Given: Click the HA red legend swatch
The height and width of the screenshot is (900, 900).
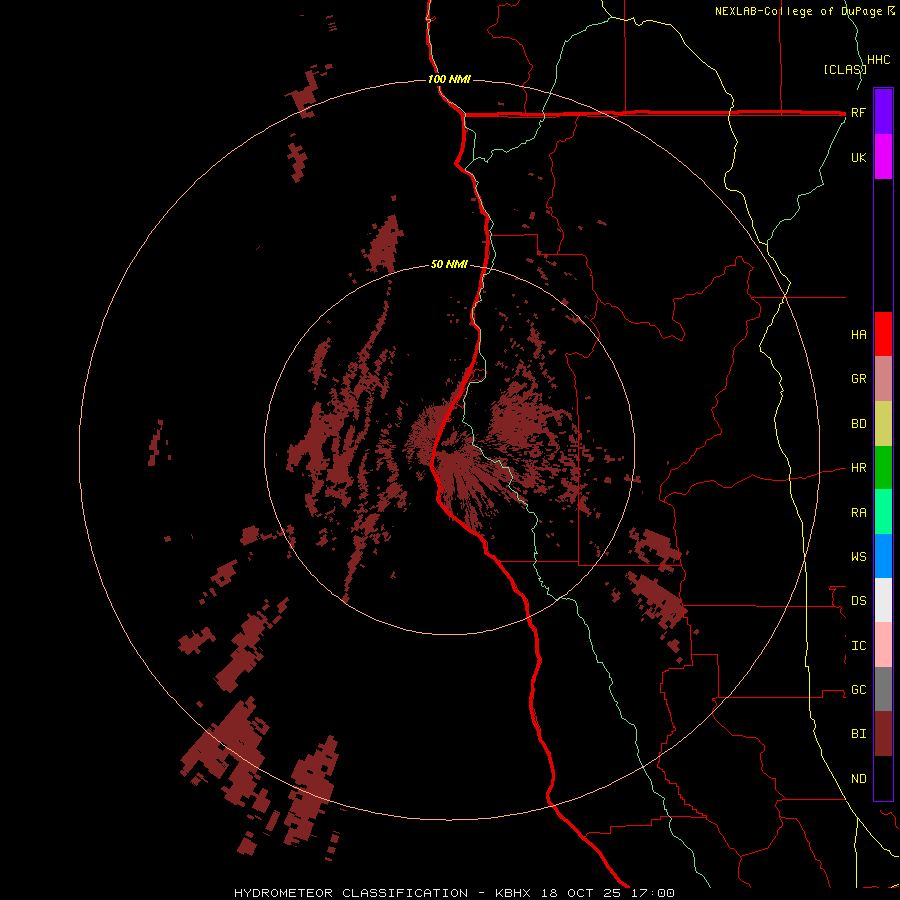Looking at the screenshot, I should pyautogui.click(x=883, y=334).
